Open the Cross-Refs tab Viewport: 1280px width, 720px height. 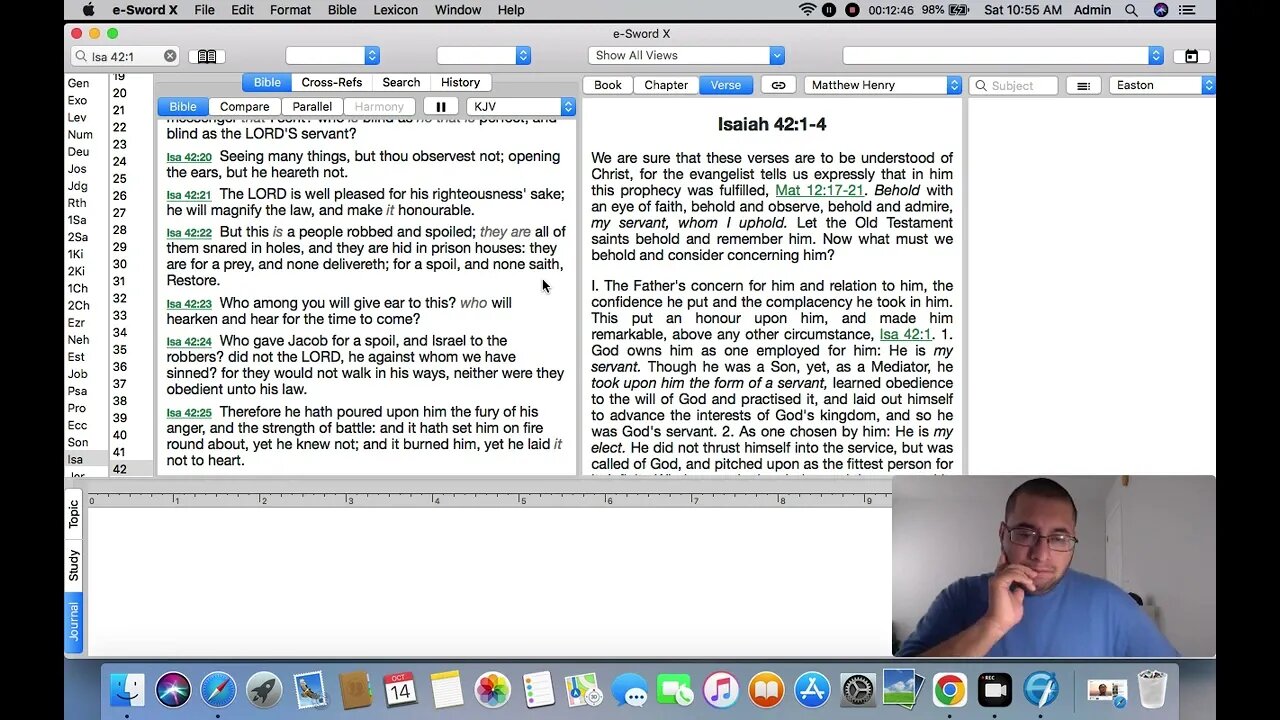332,82
